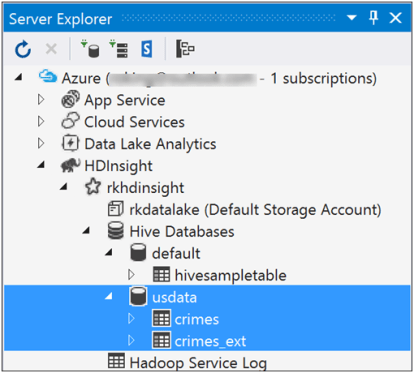Open the window position dropdown arrow
The image size is (414, 373).
pos(352,17)
